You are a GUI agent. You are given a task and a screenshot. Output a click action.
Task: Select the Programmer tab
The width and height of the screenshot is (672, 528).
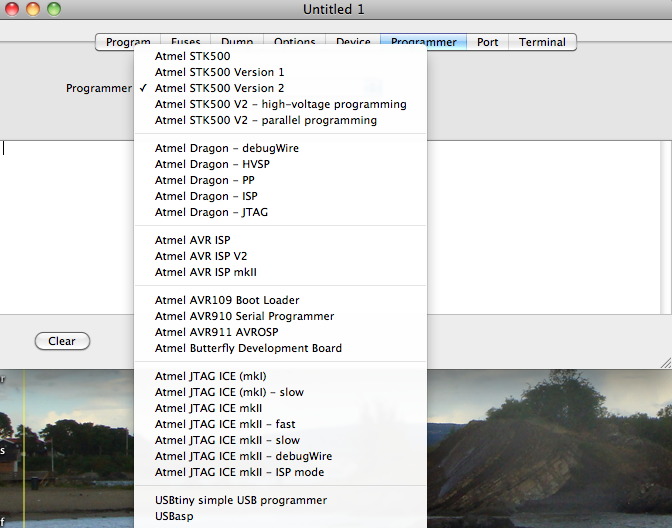[x=423, y=42]
